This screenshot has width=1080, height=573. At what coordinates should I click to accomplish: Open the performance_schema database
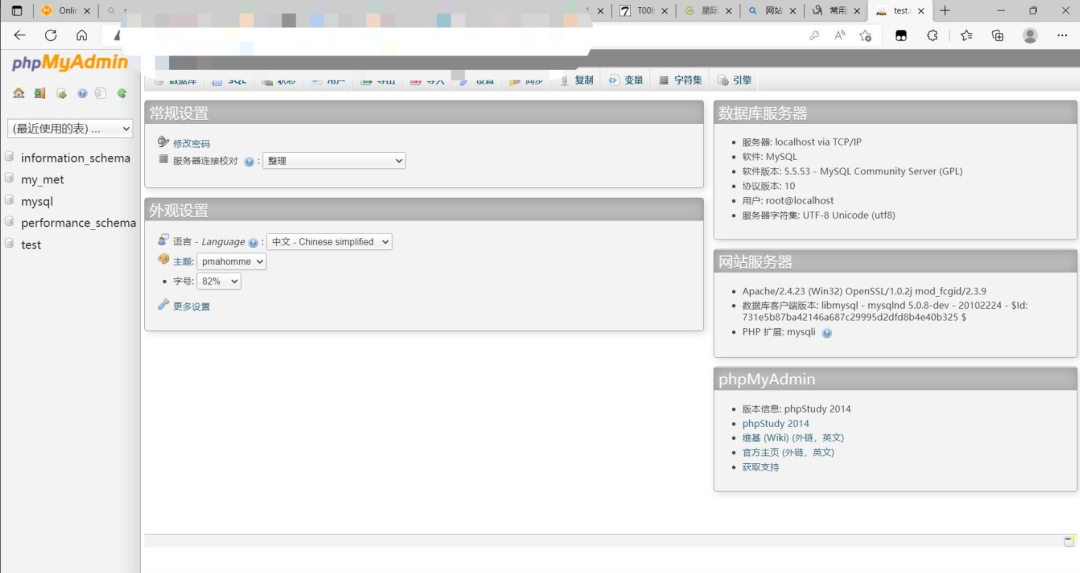pos(78,223)
